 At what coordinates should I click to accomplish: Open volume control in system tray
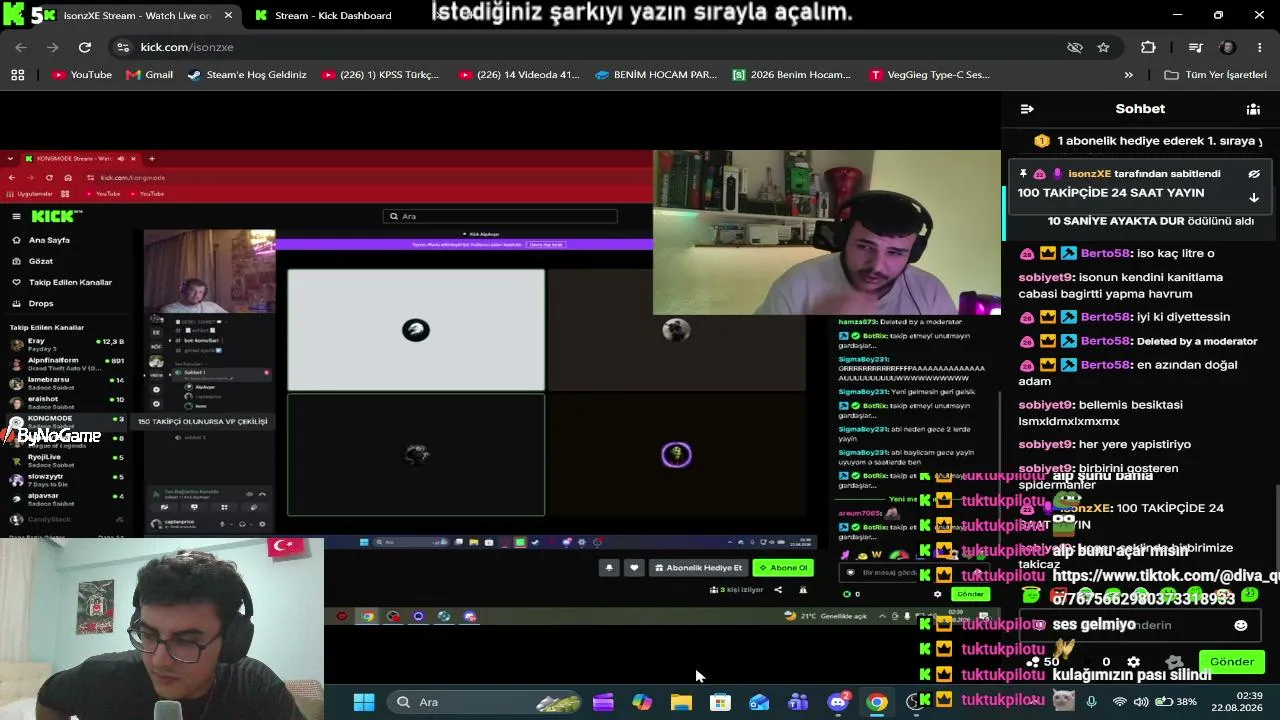[x=1142, y=702]
